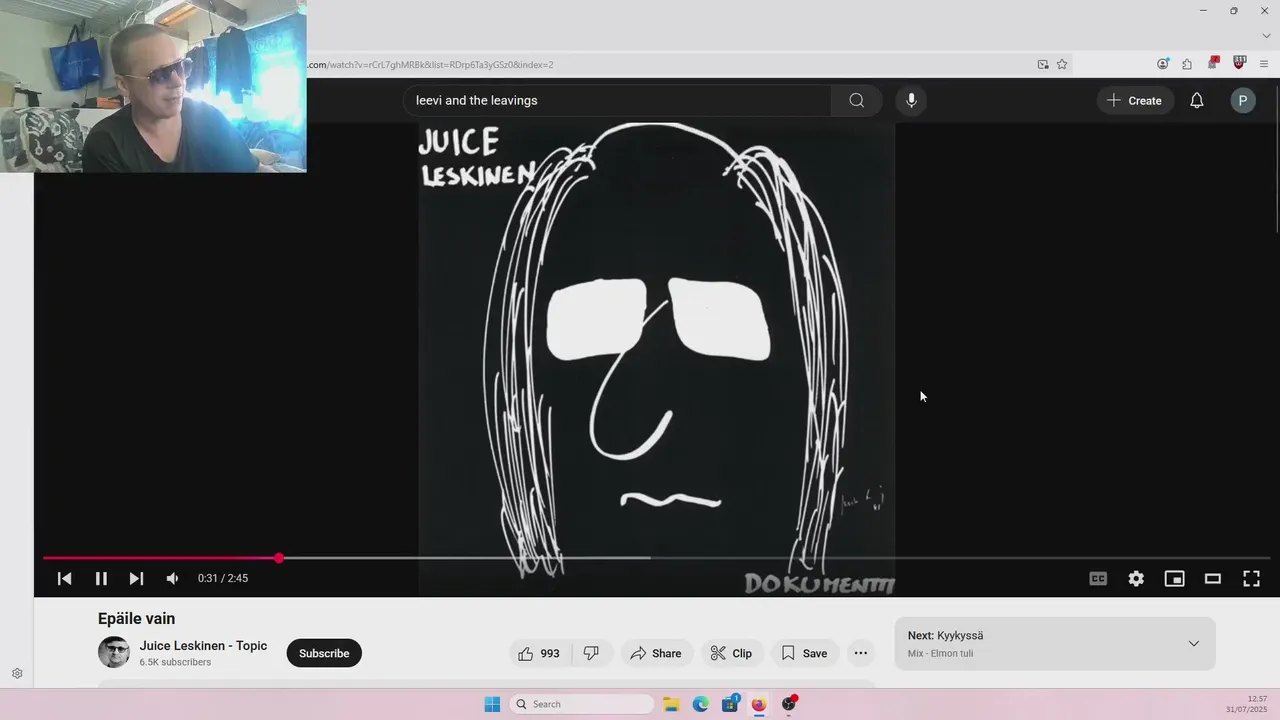
Task: Toggle closed captions on the video
Action: click(1098, 578)
